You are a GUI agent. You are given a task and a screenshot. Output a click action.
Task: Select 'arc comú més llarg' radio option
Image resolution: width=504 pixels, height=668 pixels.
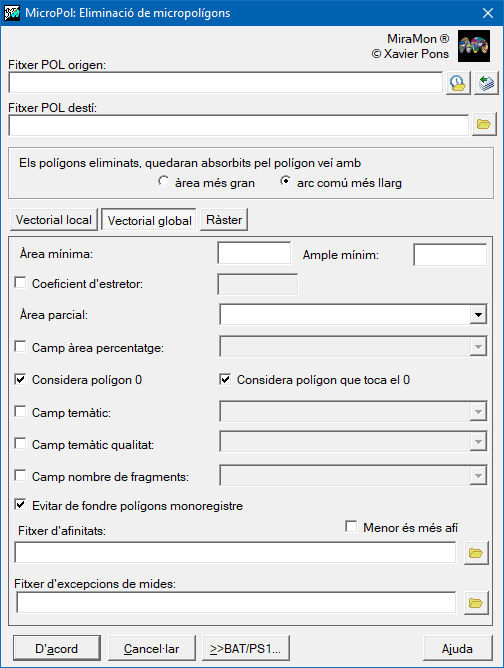(285, 181)
